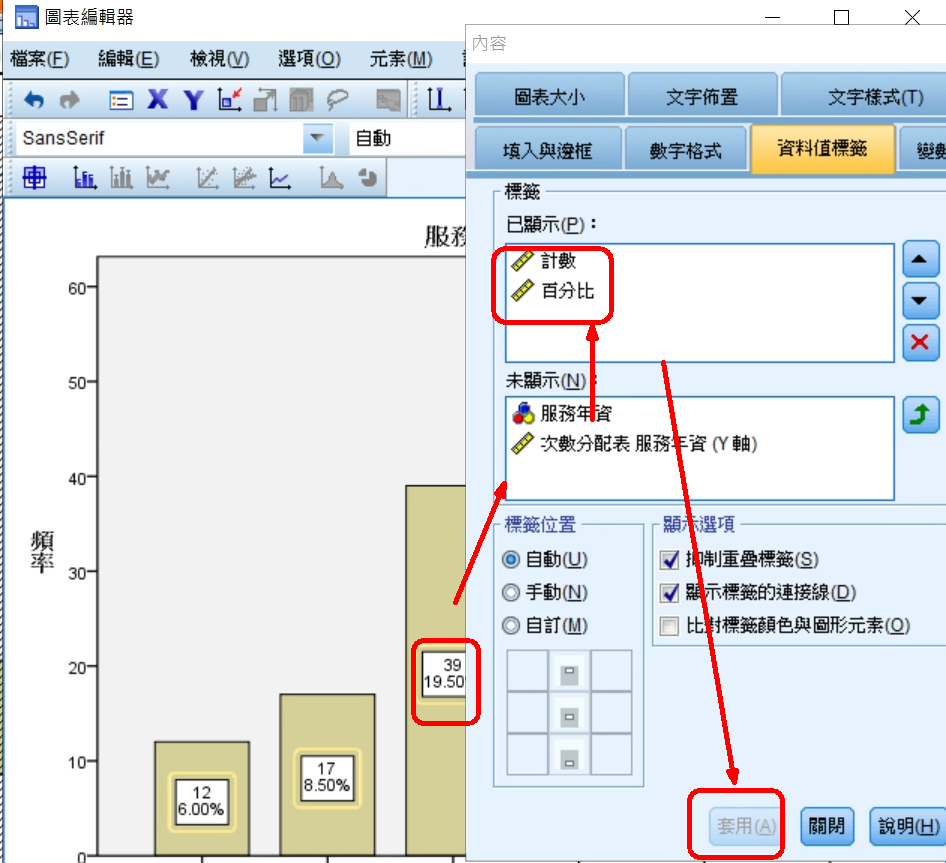Click the move-up arrow button
This screenshot has width=946, height=863.
click(920, 260)
